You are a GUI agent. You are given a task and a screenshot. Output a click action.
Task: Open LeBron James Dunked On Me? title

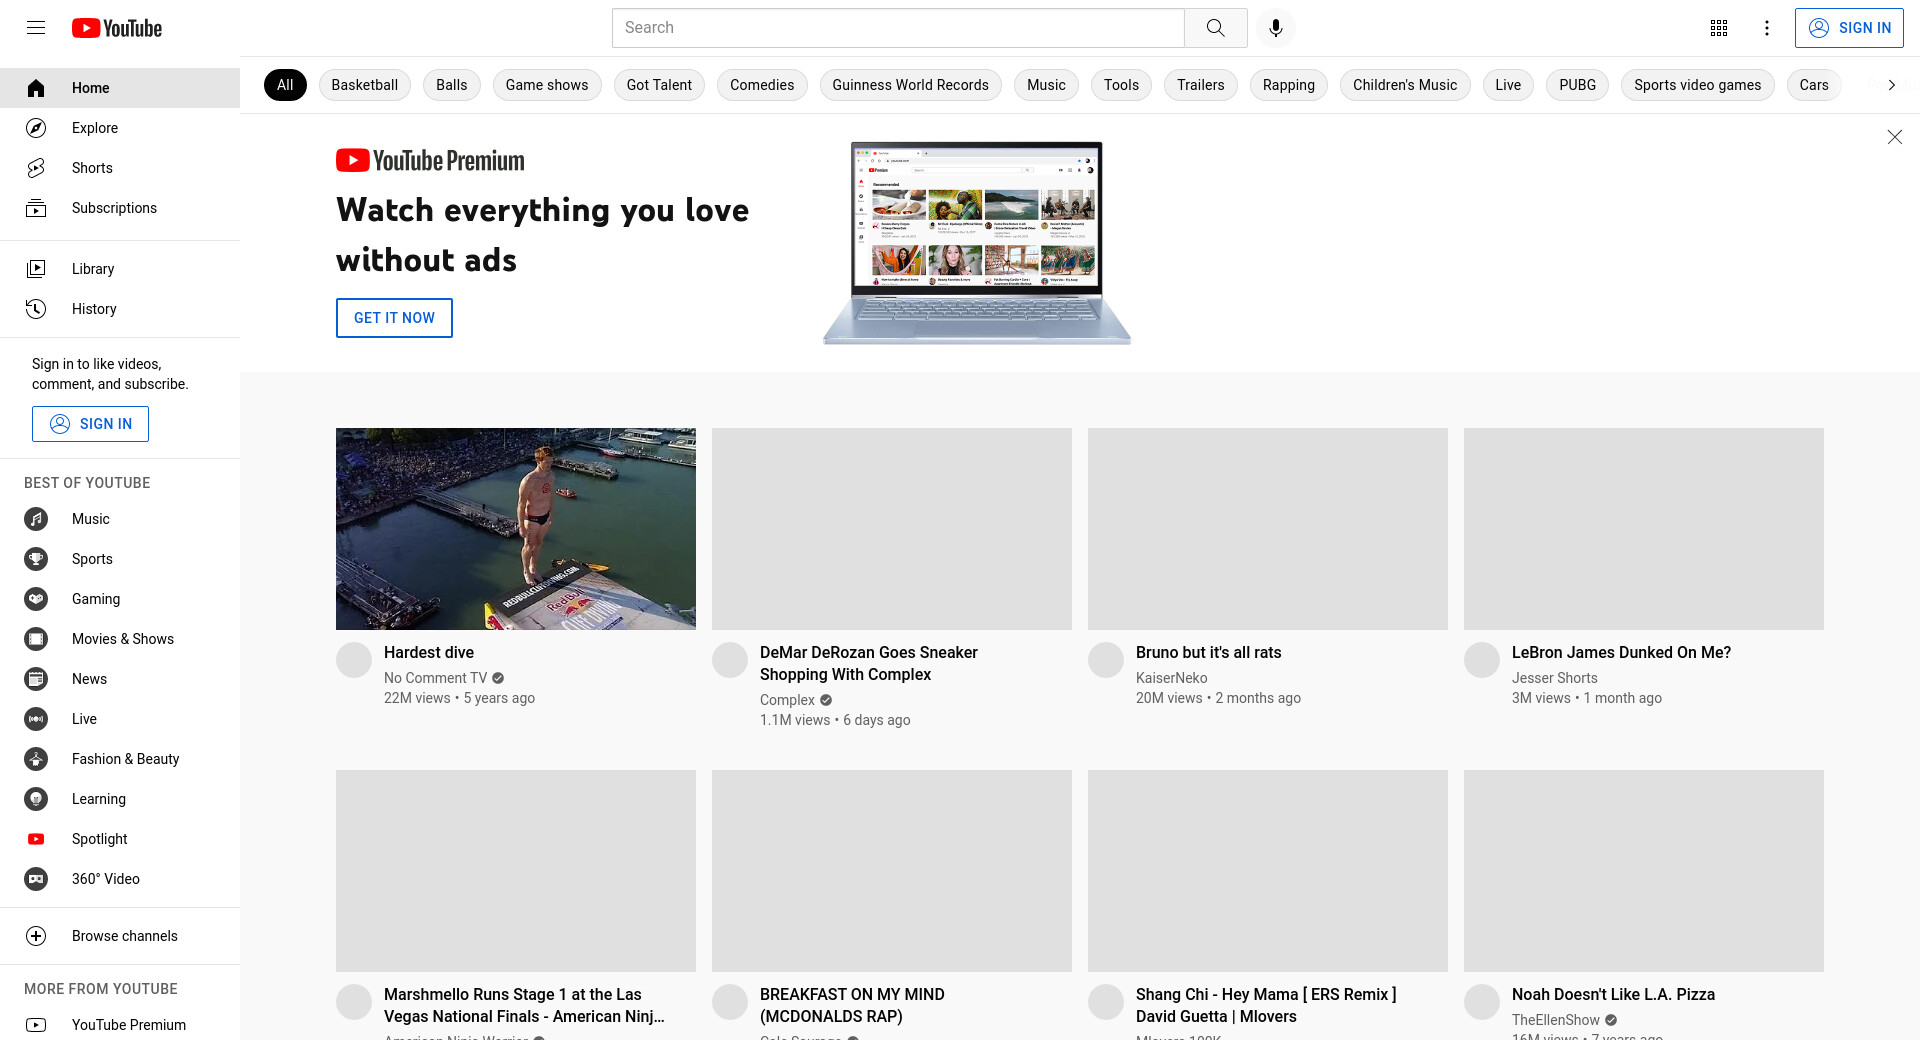pyautogui.click(x=1621, y=652)
